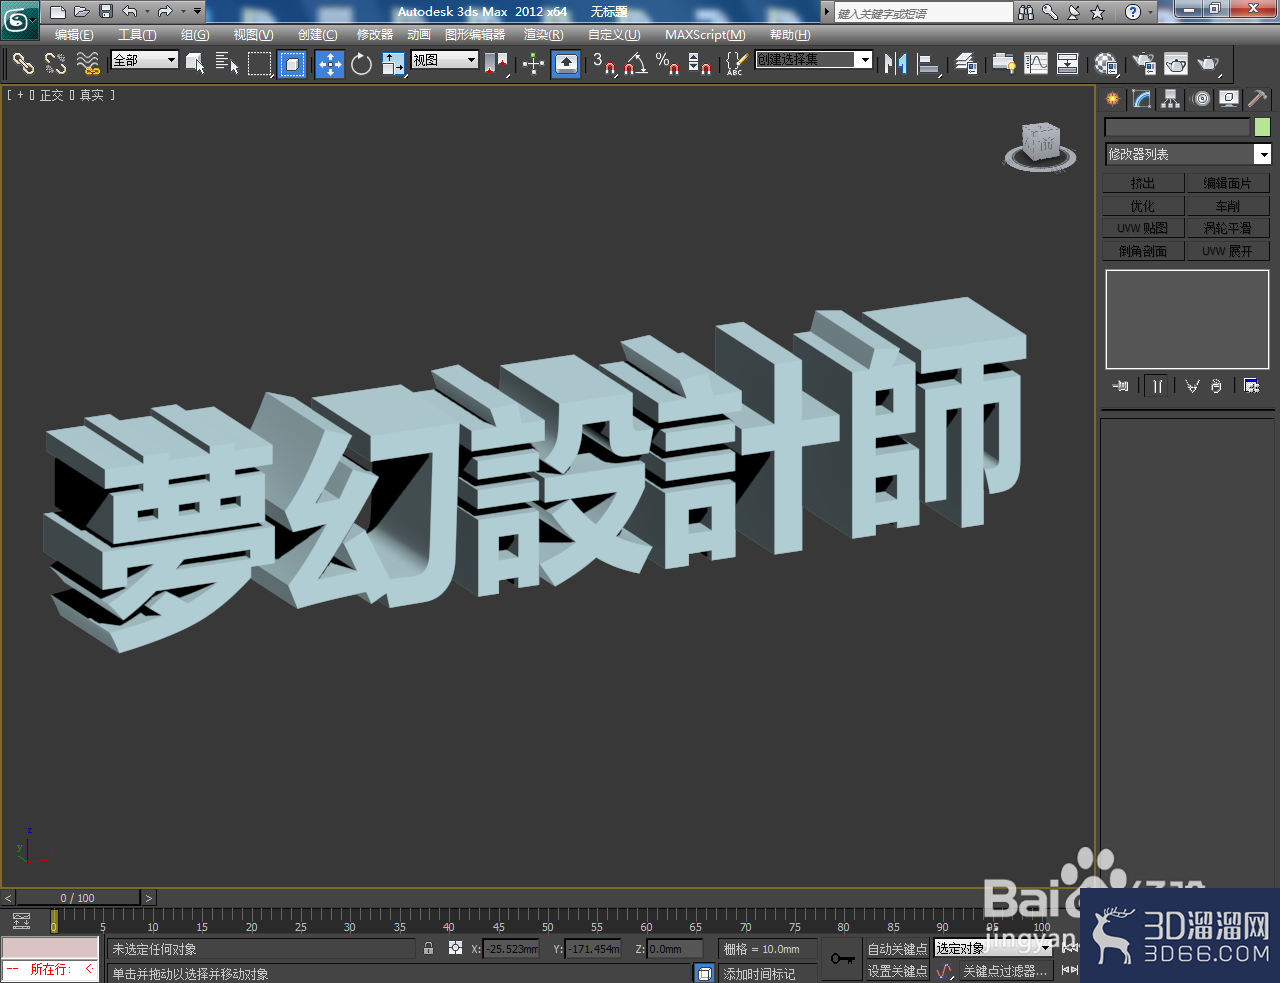Click the Use Pivot Point Center icon
Viewport: 1280px width, 983px height.
pos(496,64)
